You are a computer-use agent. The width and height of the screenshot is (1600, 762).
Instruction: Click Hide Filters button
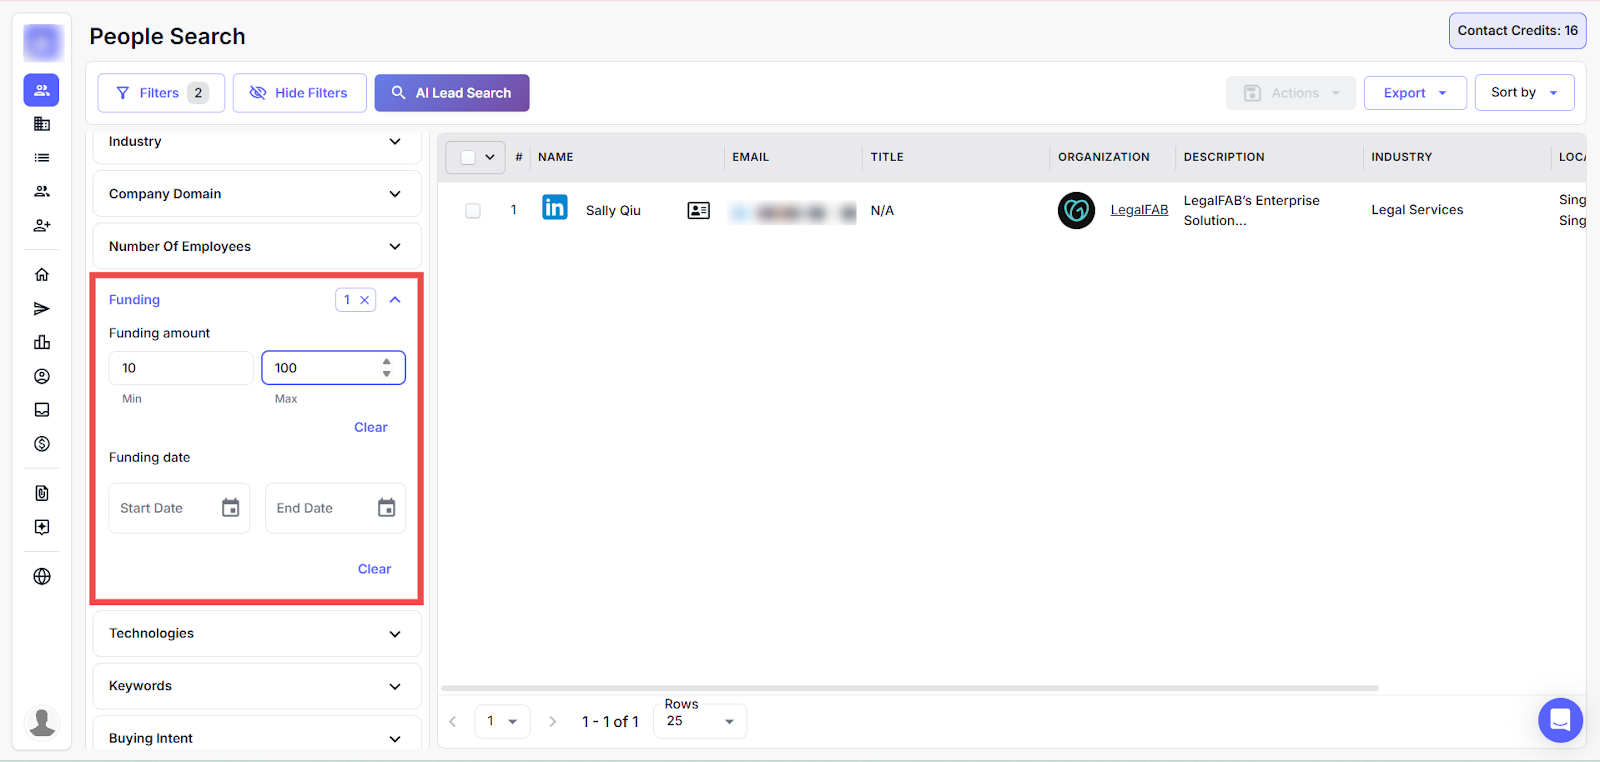coord(299,93)
